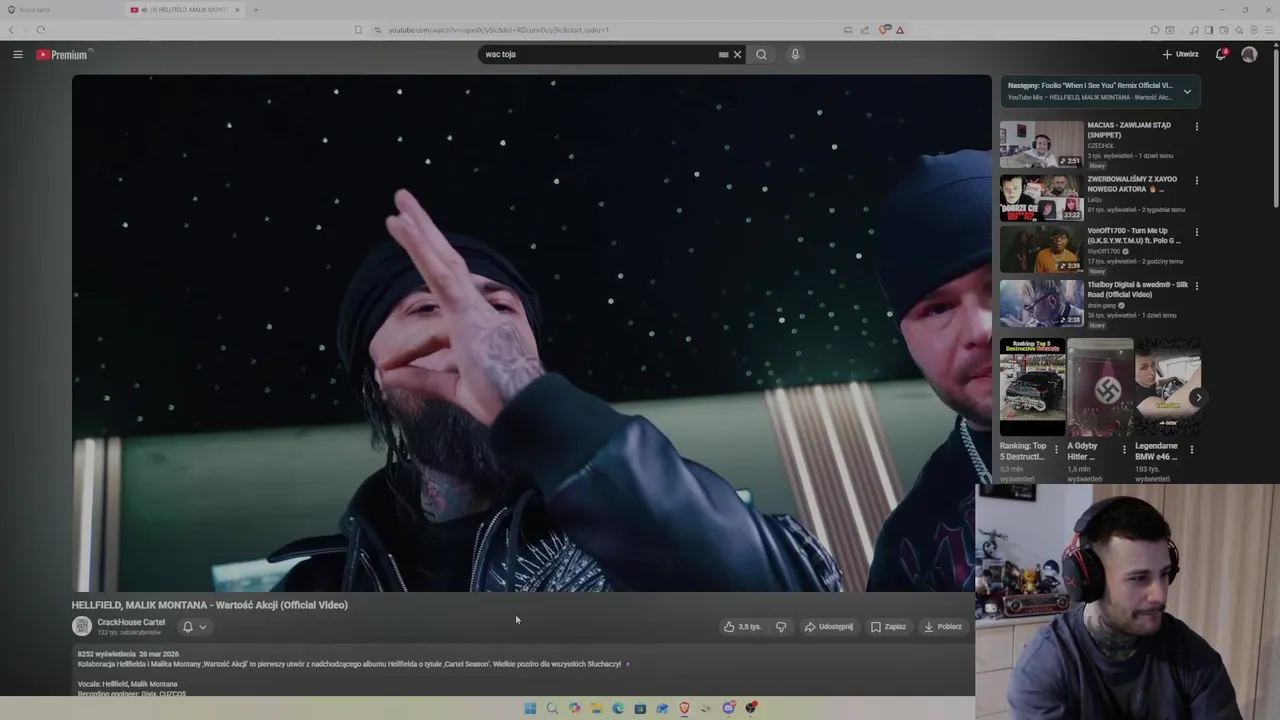Run search with the magnifier button
1280x720 pixels.
coord(761,54)
